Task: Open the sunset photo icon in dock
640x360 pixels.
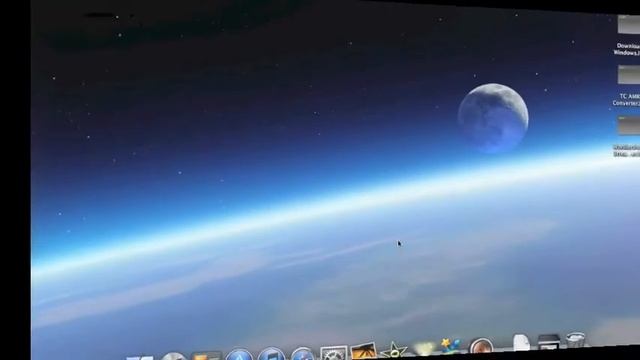Action: [x=363, y=351]
